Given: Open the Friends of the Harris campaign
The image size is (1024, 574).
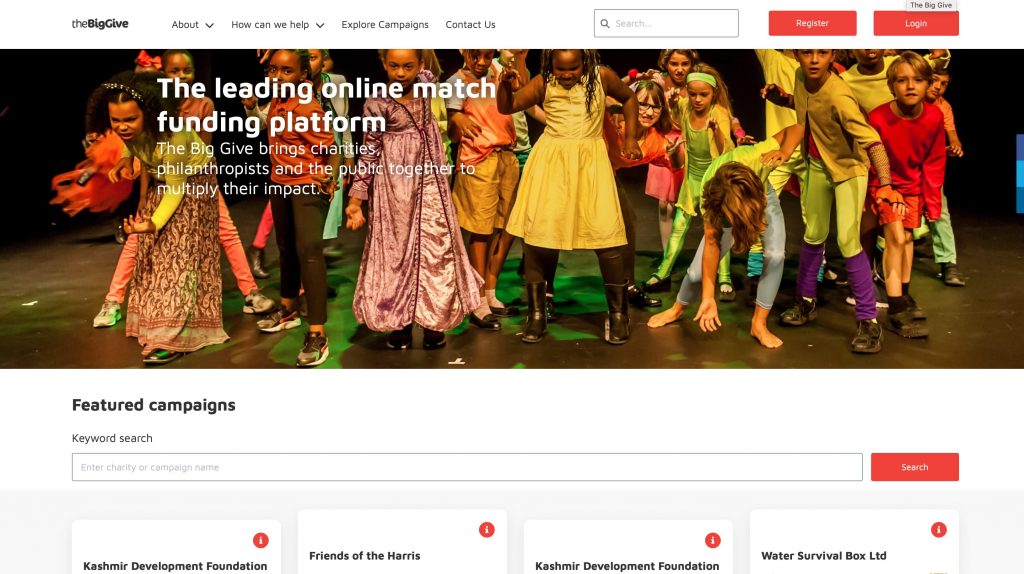Looking at the screenshot, I should coord(365,556).
